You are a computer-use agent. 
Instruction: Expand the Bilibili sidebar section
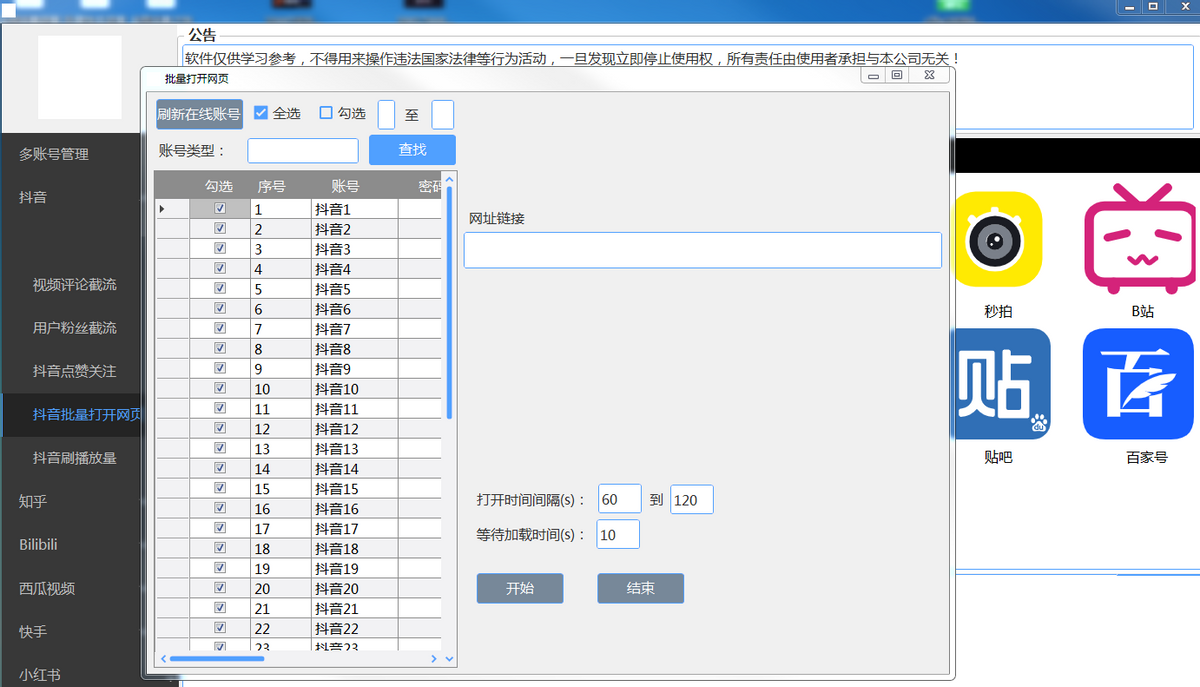pos(38,545)
